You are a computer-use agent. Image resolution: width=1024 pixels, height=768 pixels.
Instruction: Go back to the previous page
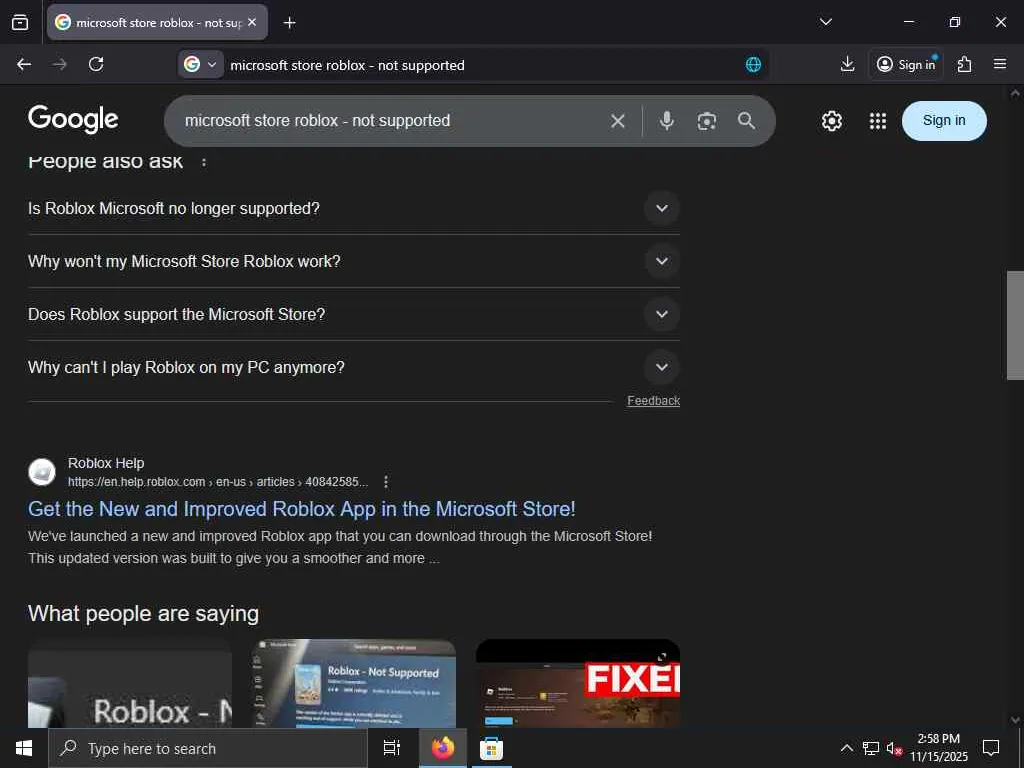pos(24,64)
